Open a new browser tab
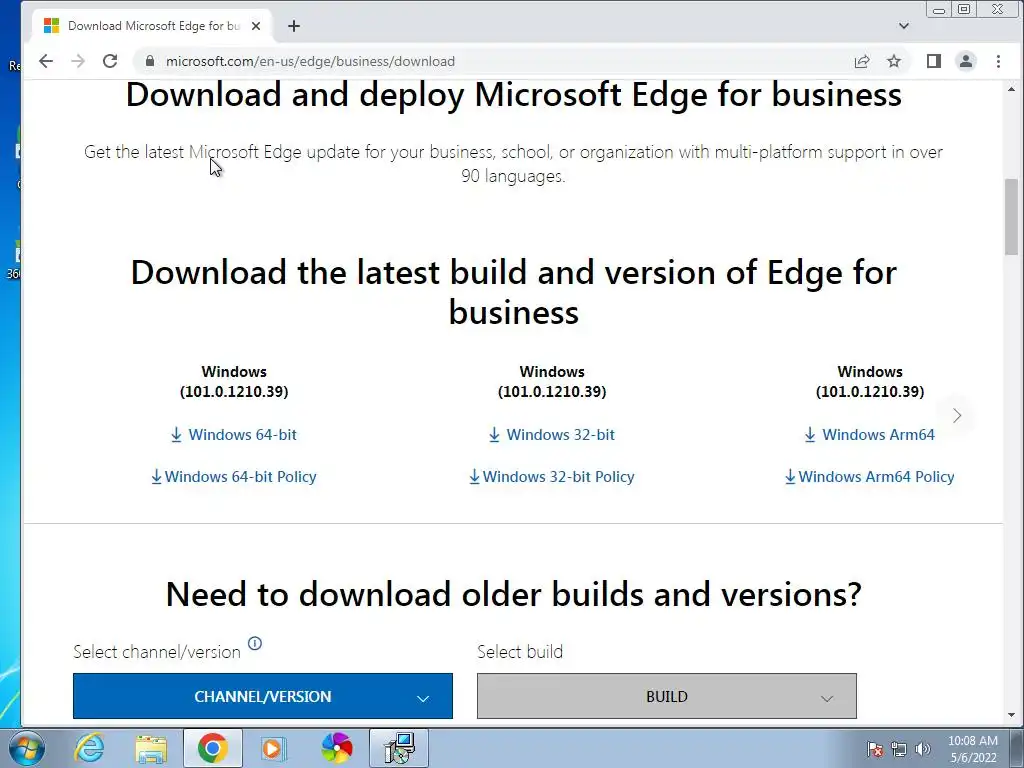Viewport: 1024px width, 768px height. pyautogui.click(x=294, y=26)
